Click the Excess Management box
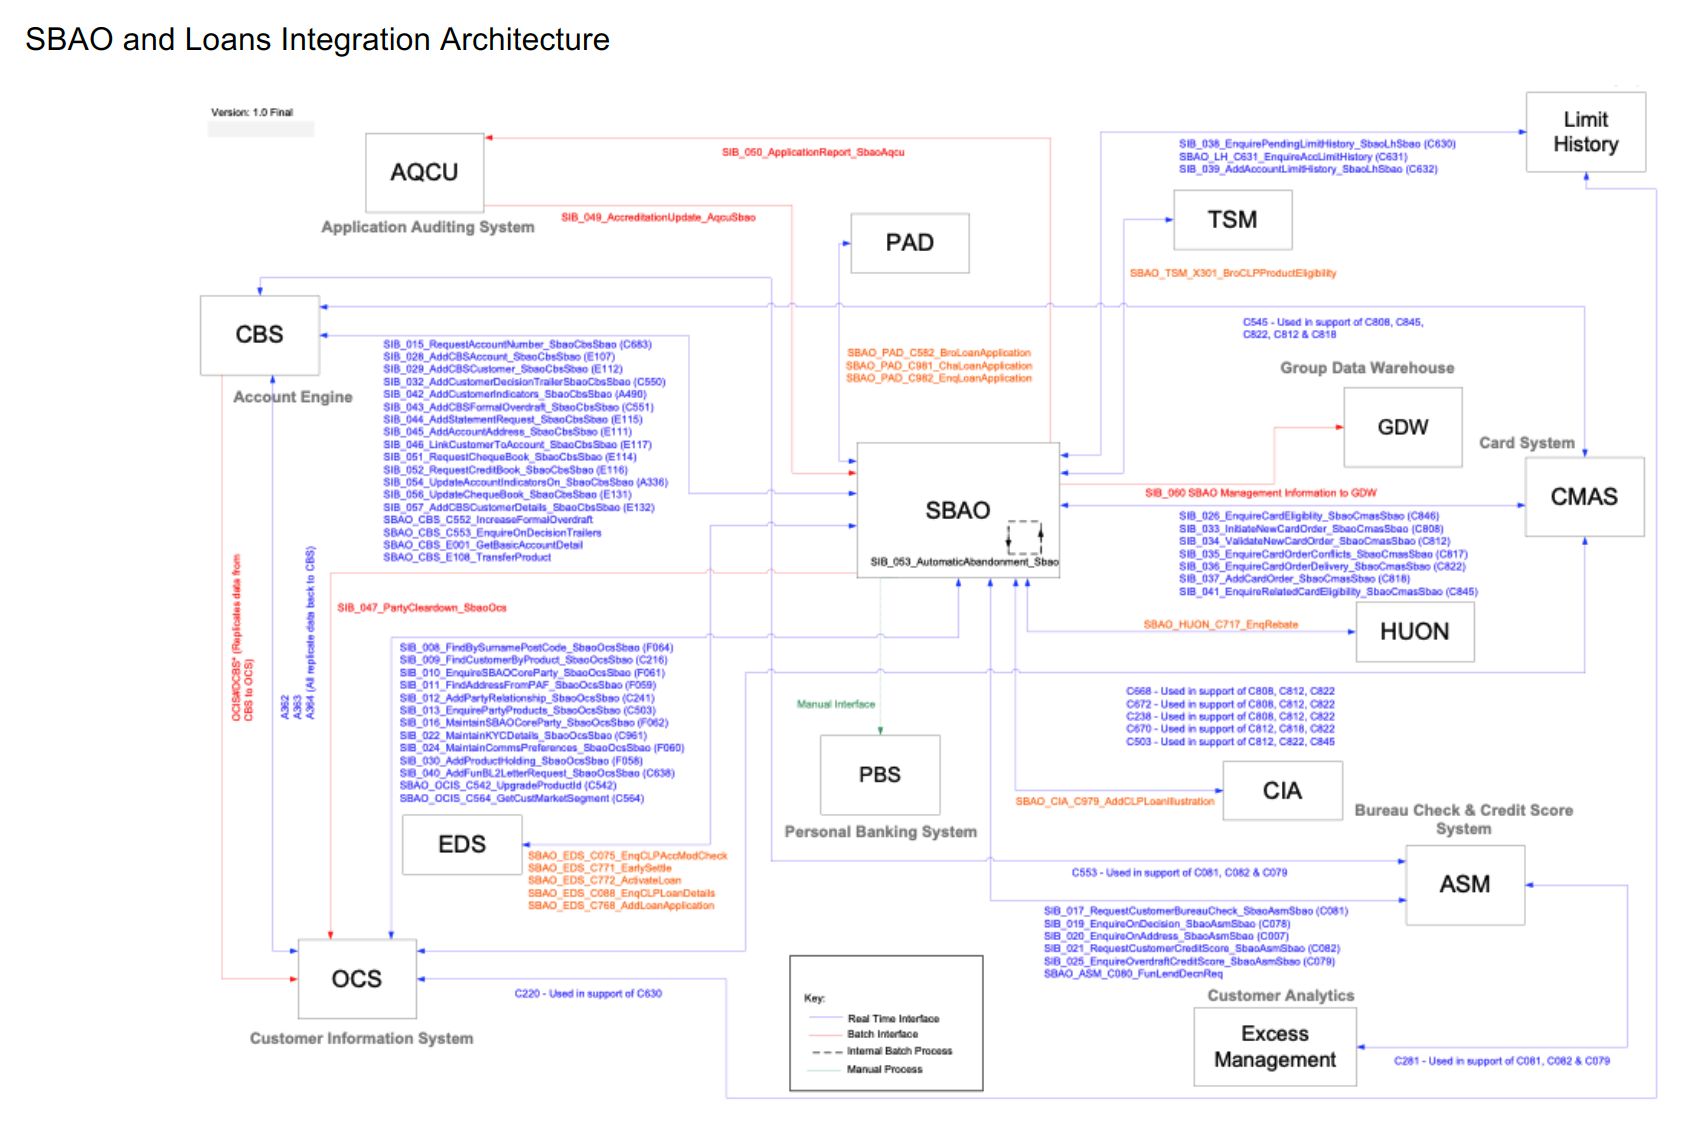 1274,1047
